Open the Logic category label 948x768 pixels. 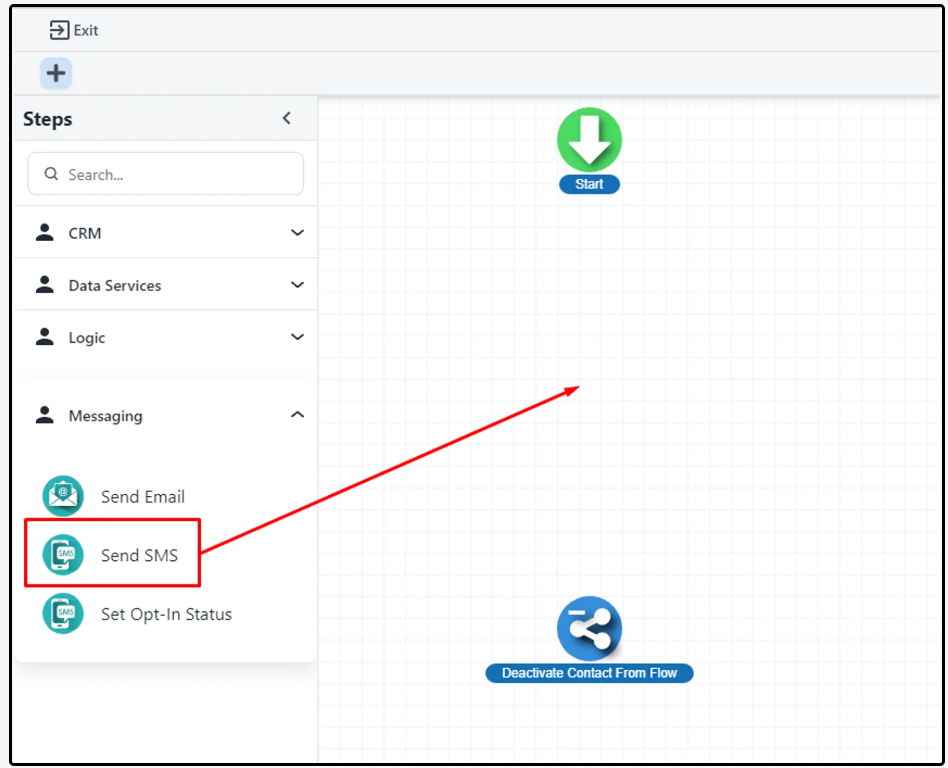[x=87, y=338]
